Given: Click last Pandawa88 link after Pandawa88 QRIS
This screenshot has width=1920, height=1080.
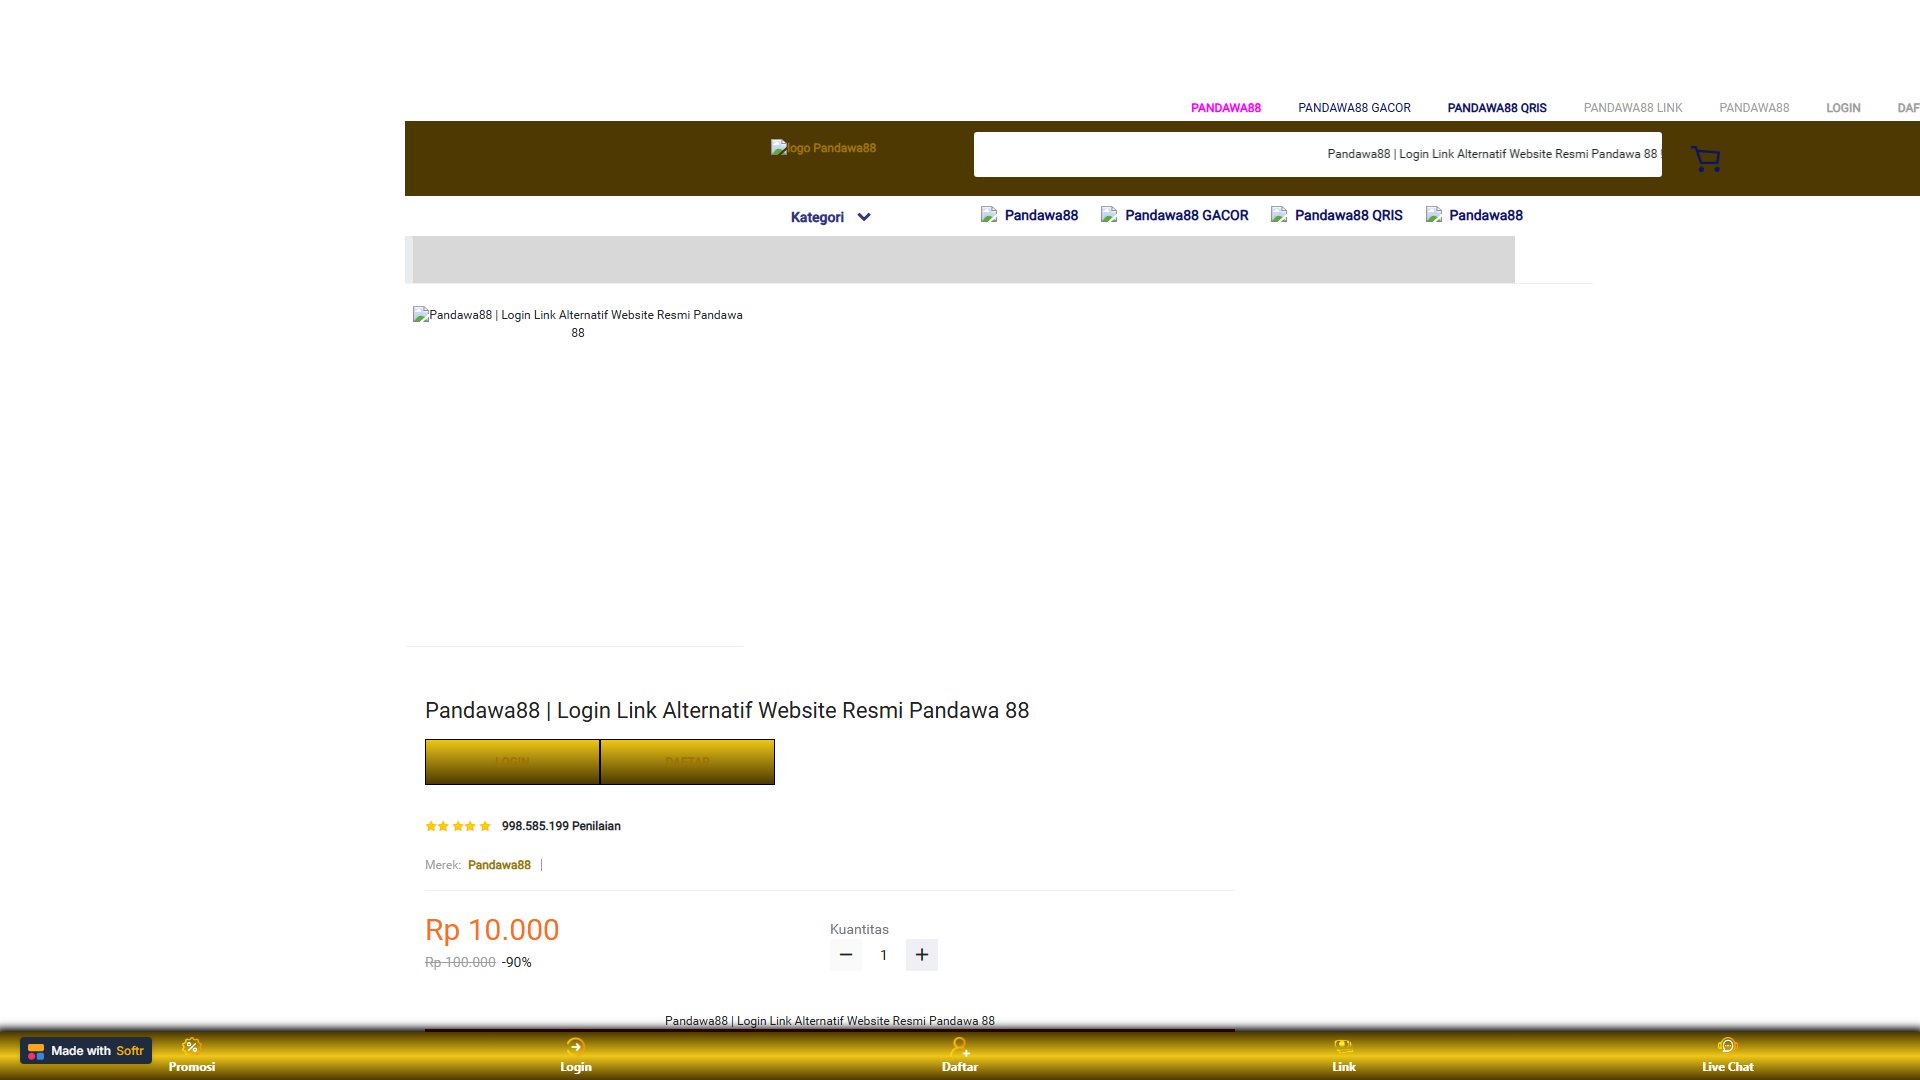Looking at the screenshot, I should tap(1475, 215).
